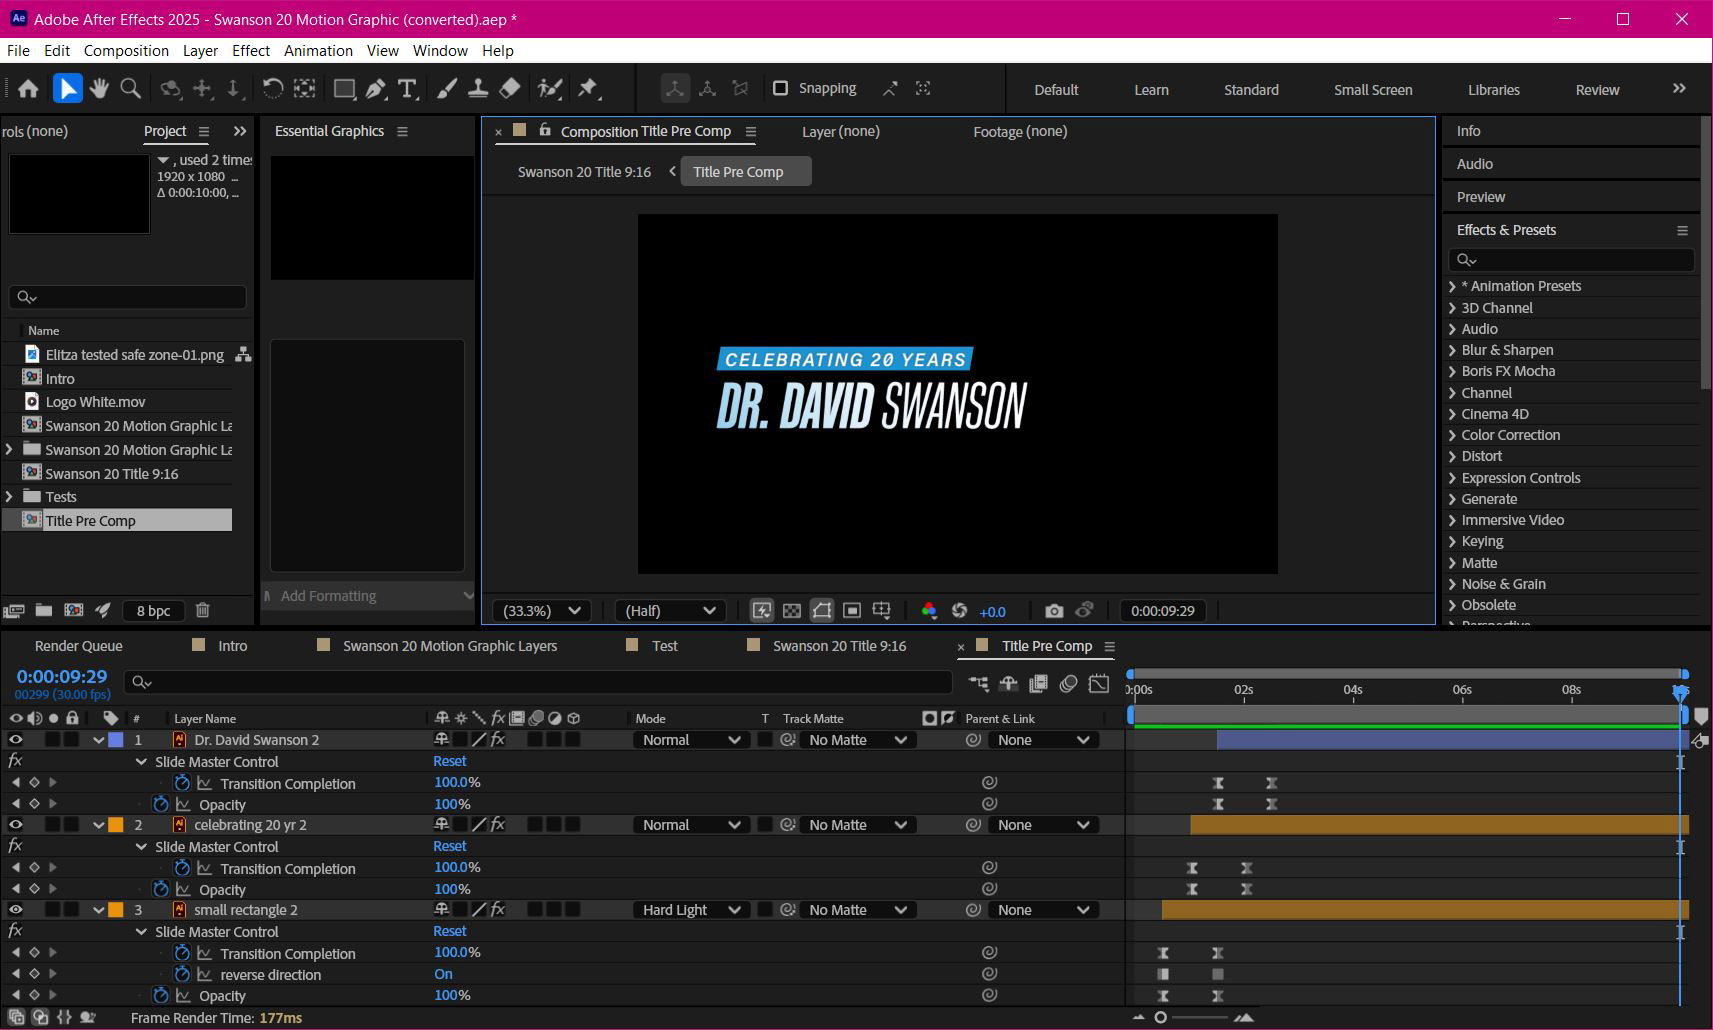Viewport: 1713px width, 1030px height.
Task: Show more workspaces with double chevron
Action: tap(1679, 89)
